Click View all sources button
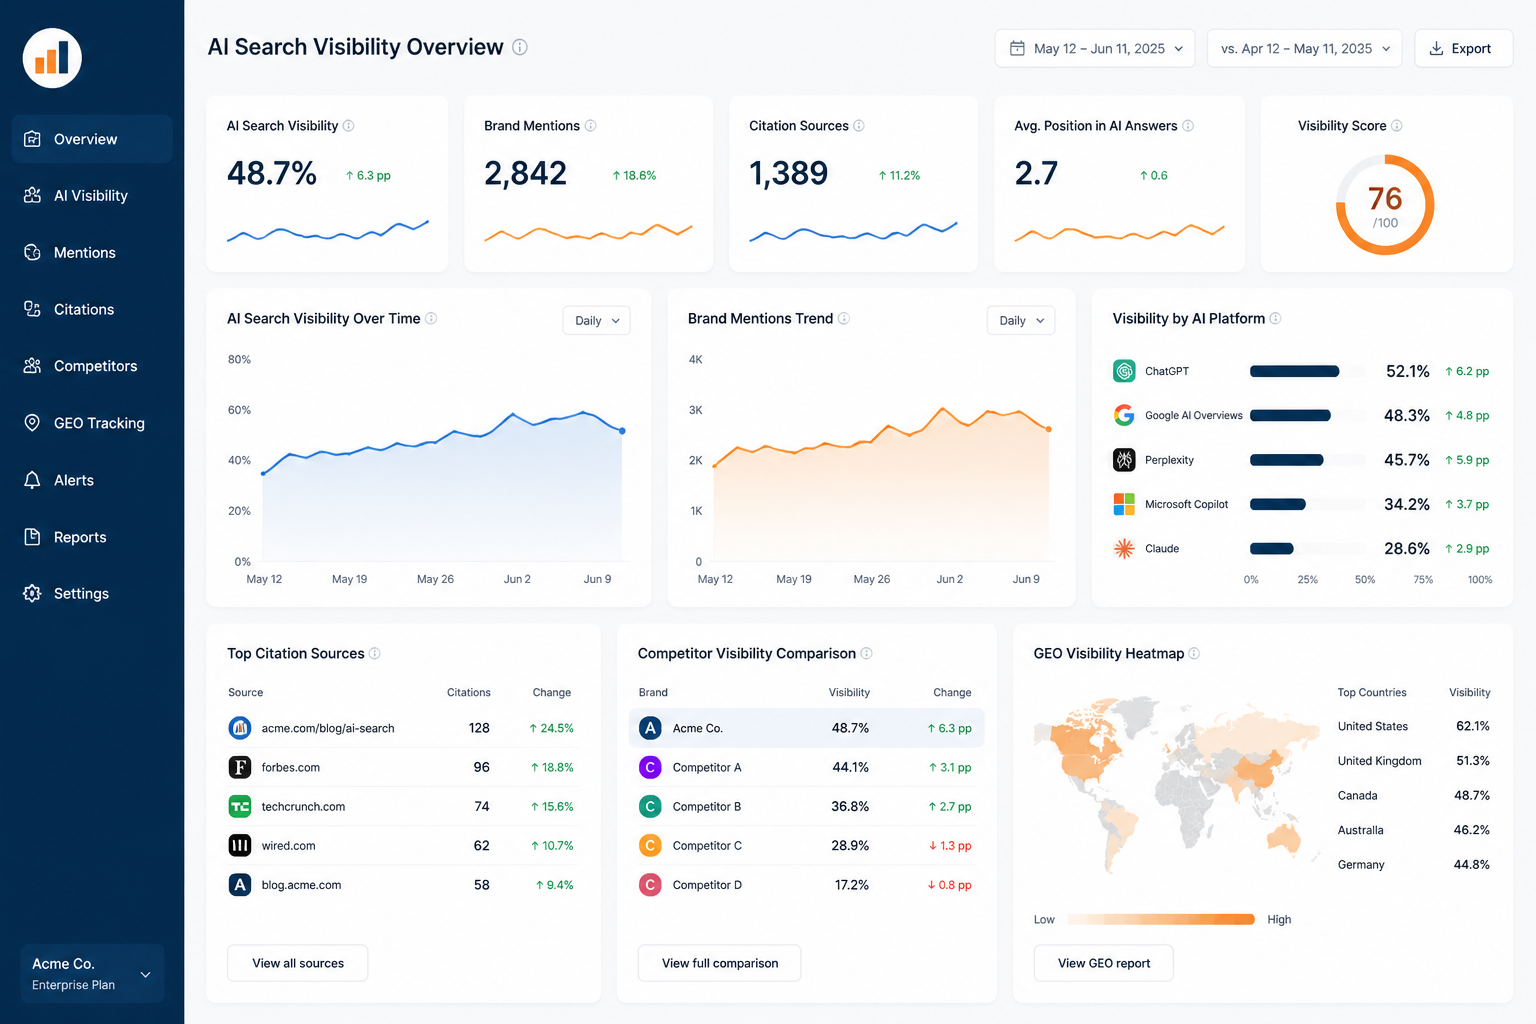1536x1024 pixels. (x=298, y=963)
